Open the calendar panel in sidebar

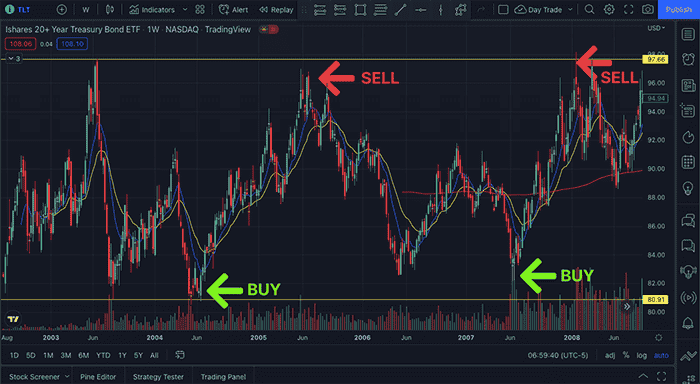(x=688, y=162)
